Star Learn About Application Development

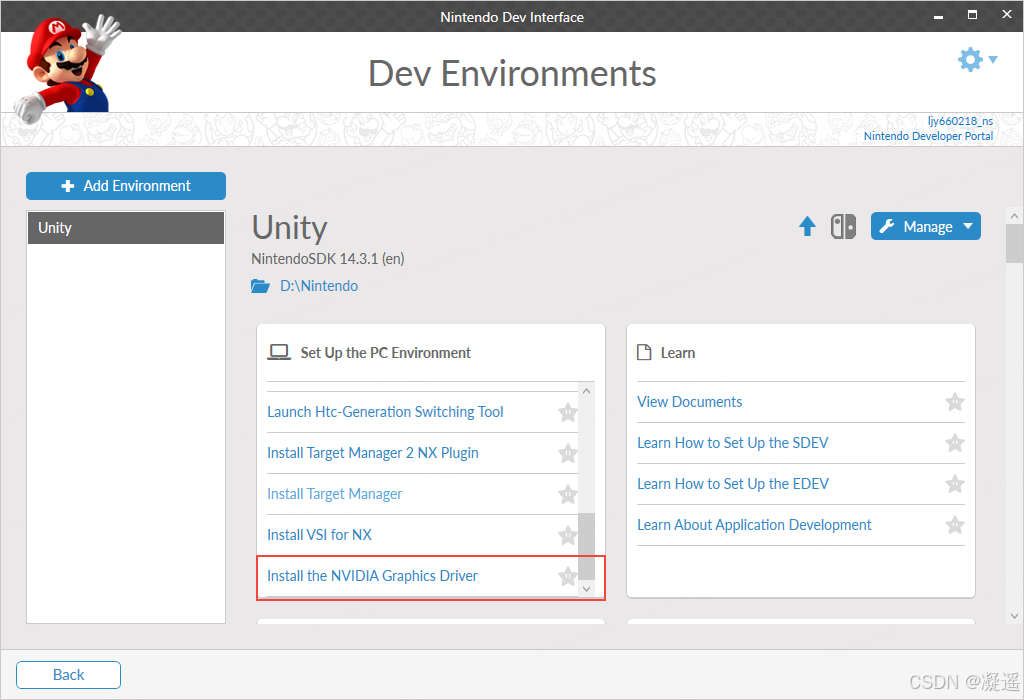tap(955, 525)
